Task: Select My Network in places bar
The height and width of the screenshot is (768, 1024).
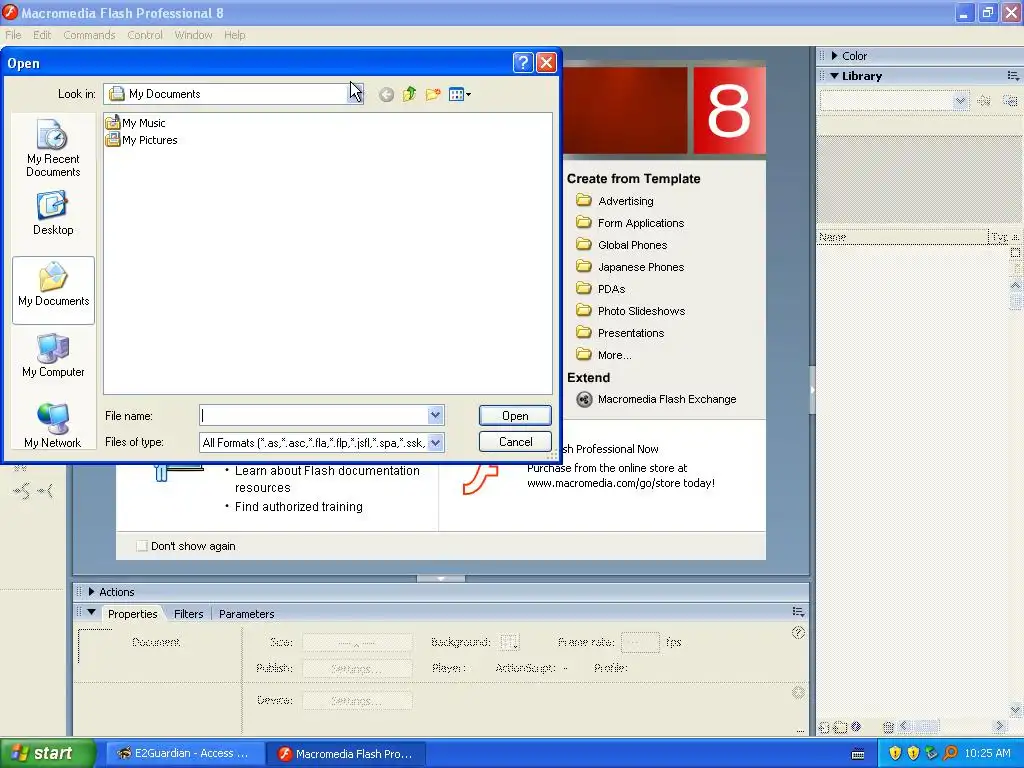Action: pos(53,426)
